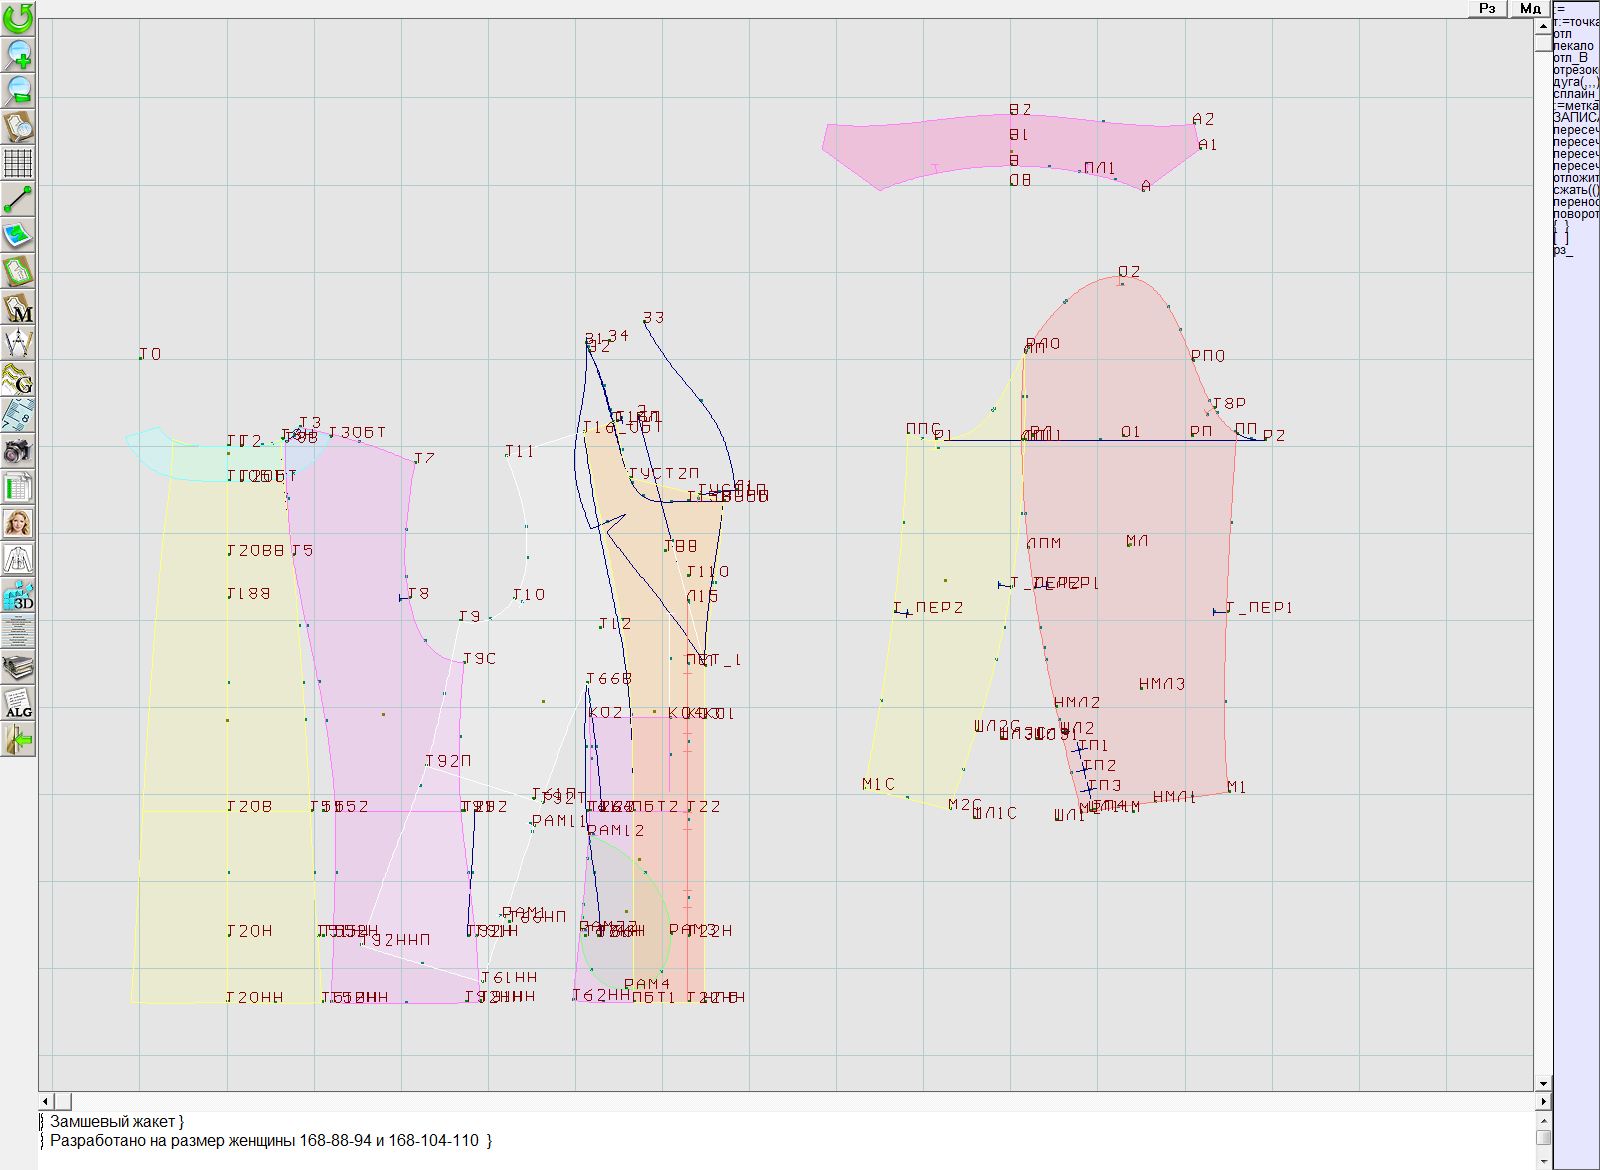This screenshot has width=1600, height=1170.
Task: Click the camera snapshot icon
Action: coord(18,451)
